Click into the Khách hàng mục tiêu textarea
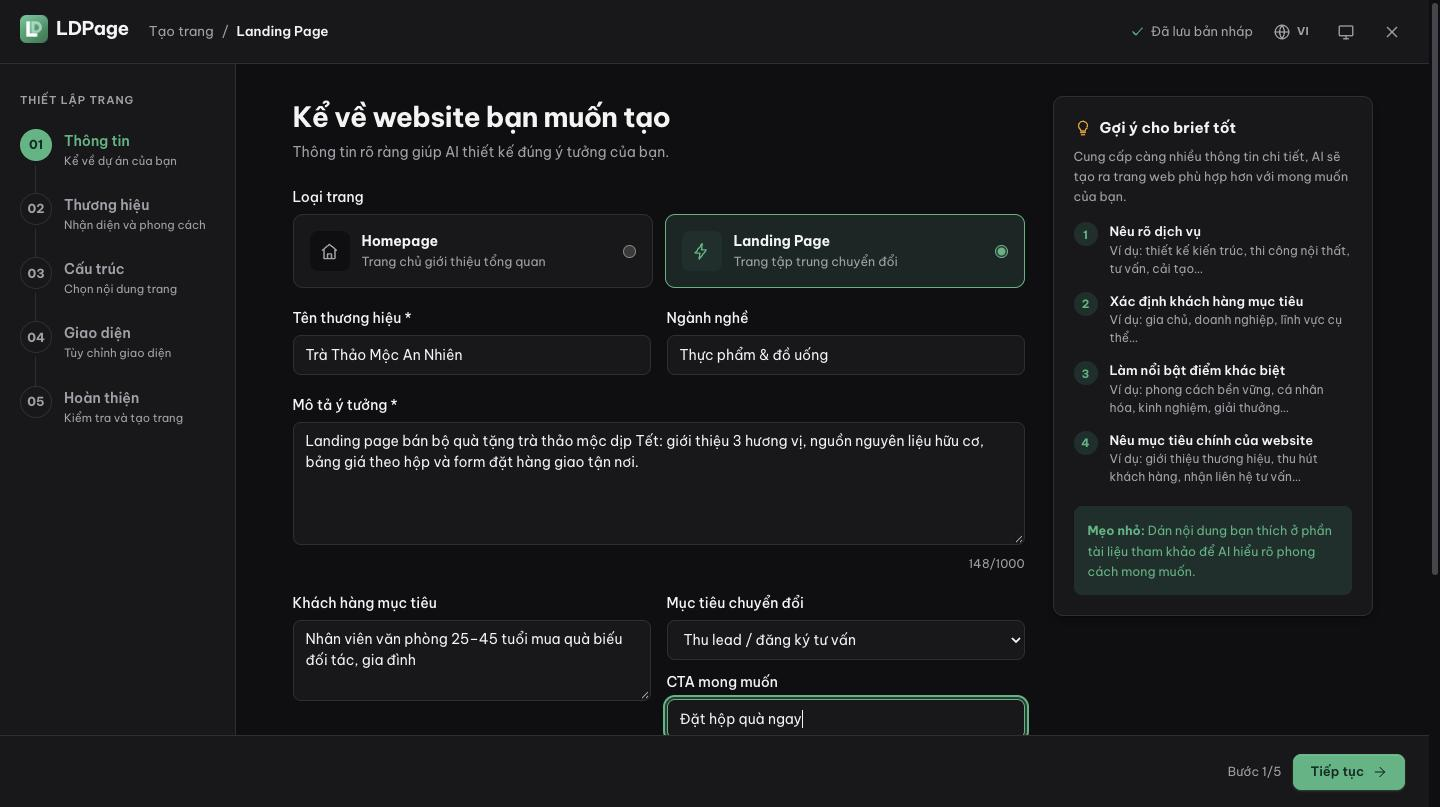1440x807 pixels. tap(472, 660)
